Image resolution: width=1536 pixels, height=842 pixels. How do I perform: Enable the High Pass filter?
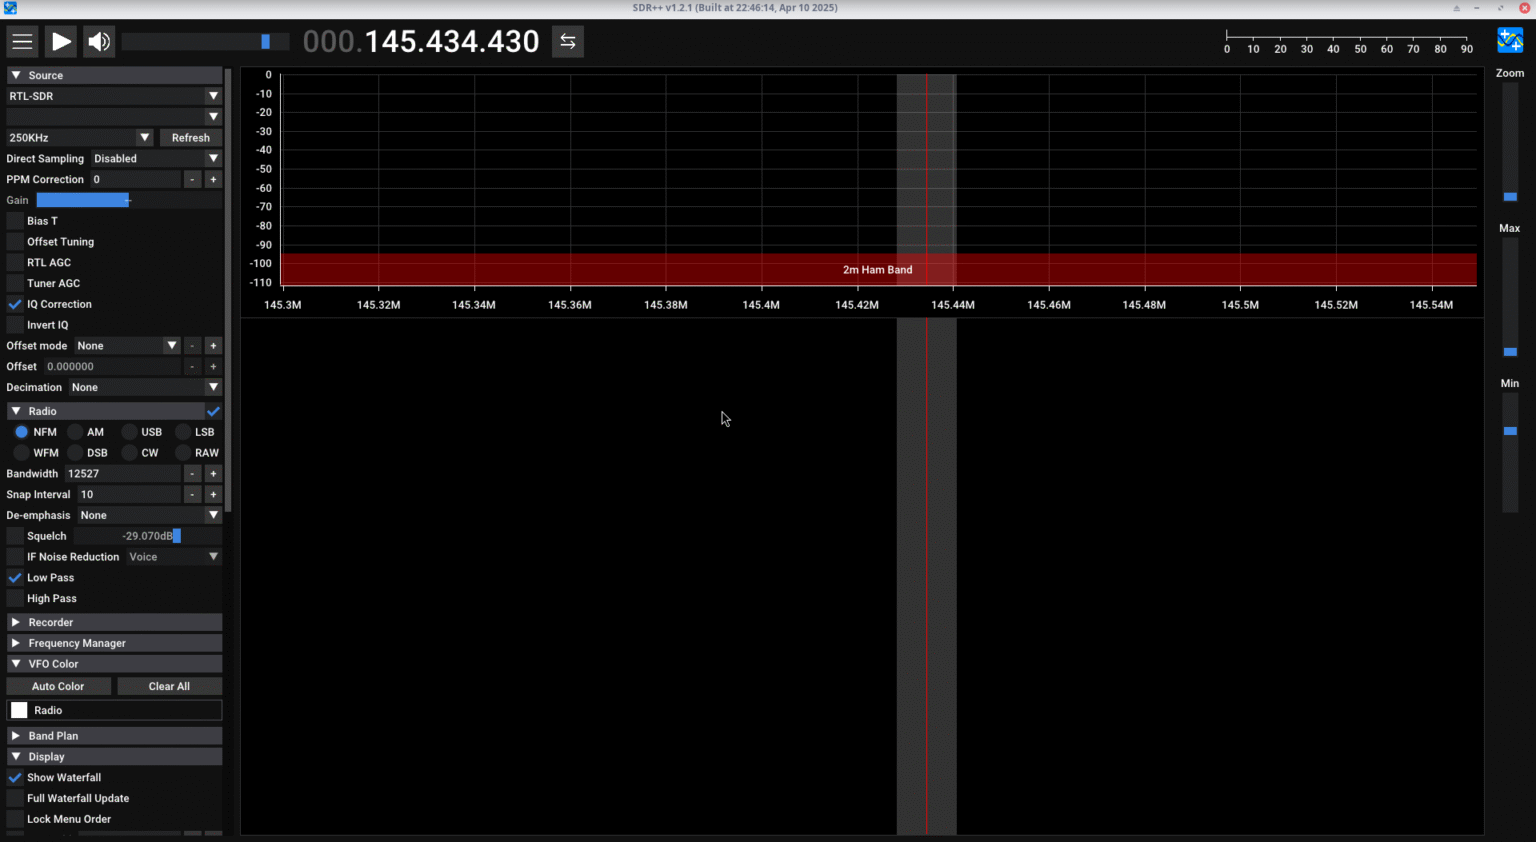15,598
